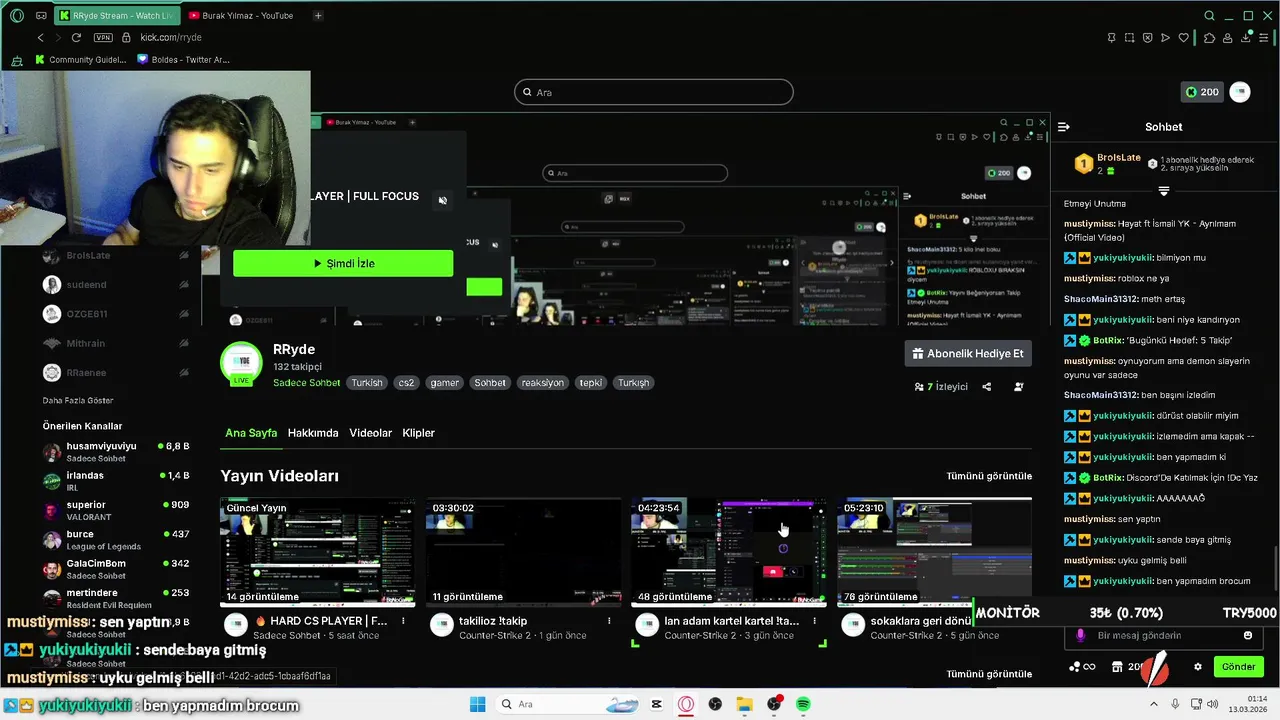Open Opera easy setup sliders icon

1265,38
